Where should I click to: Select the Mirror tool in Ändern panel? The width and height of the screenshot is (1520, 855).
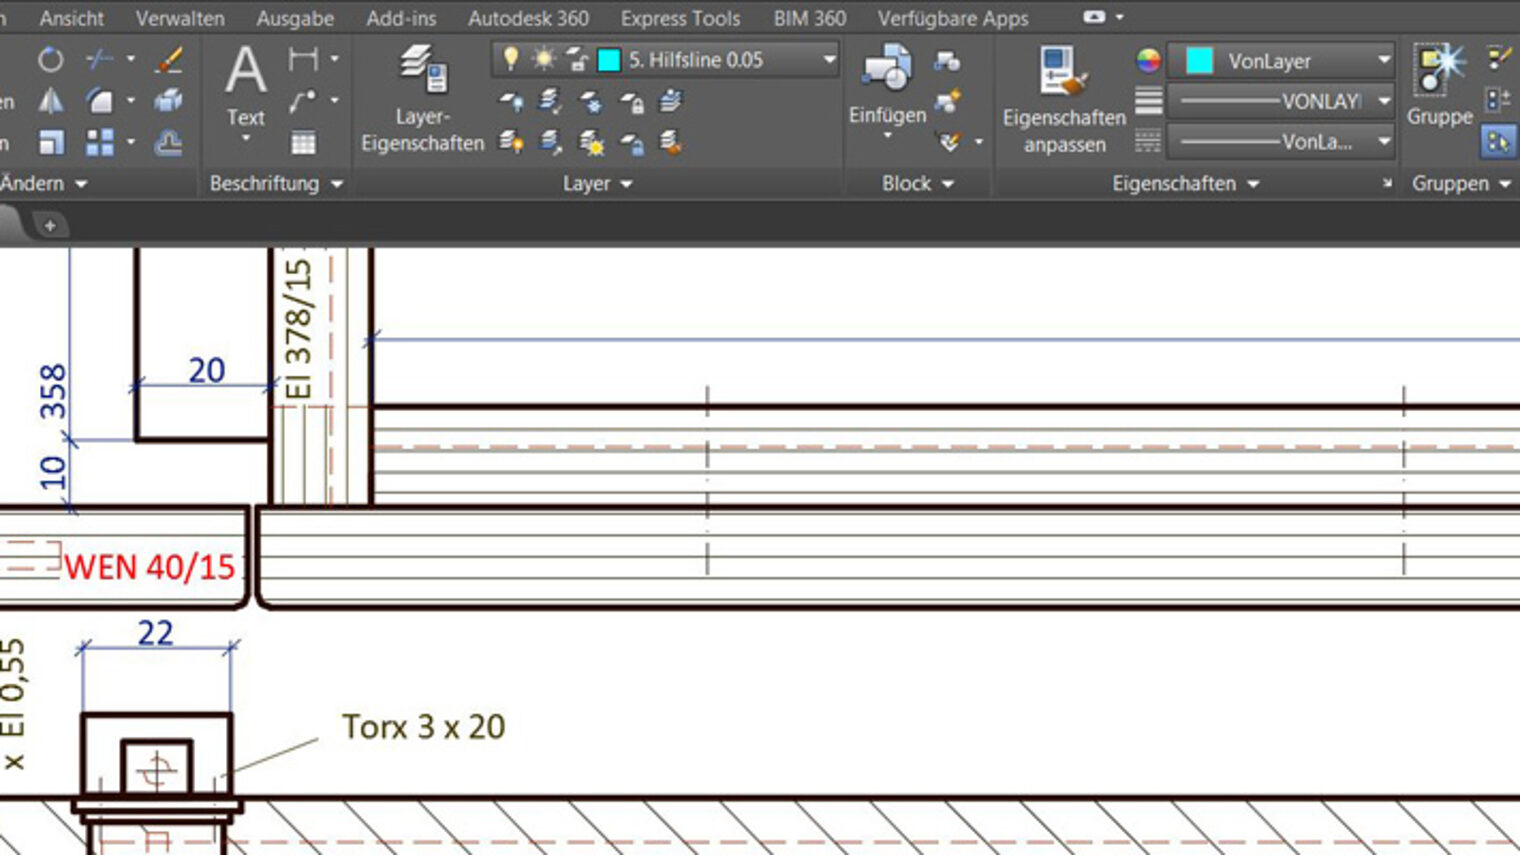click(51, 101)
